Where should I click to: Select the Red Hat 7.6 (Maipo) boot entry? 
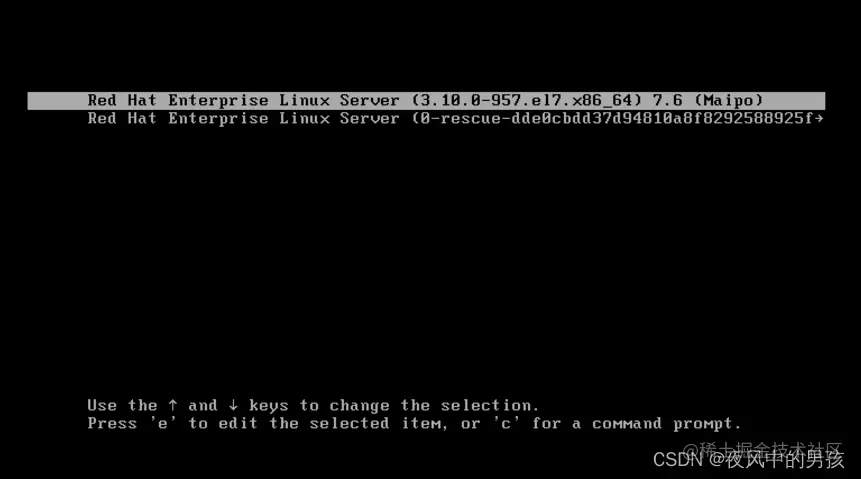(426, 101)
